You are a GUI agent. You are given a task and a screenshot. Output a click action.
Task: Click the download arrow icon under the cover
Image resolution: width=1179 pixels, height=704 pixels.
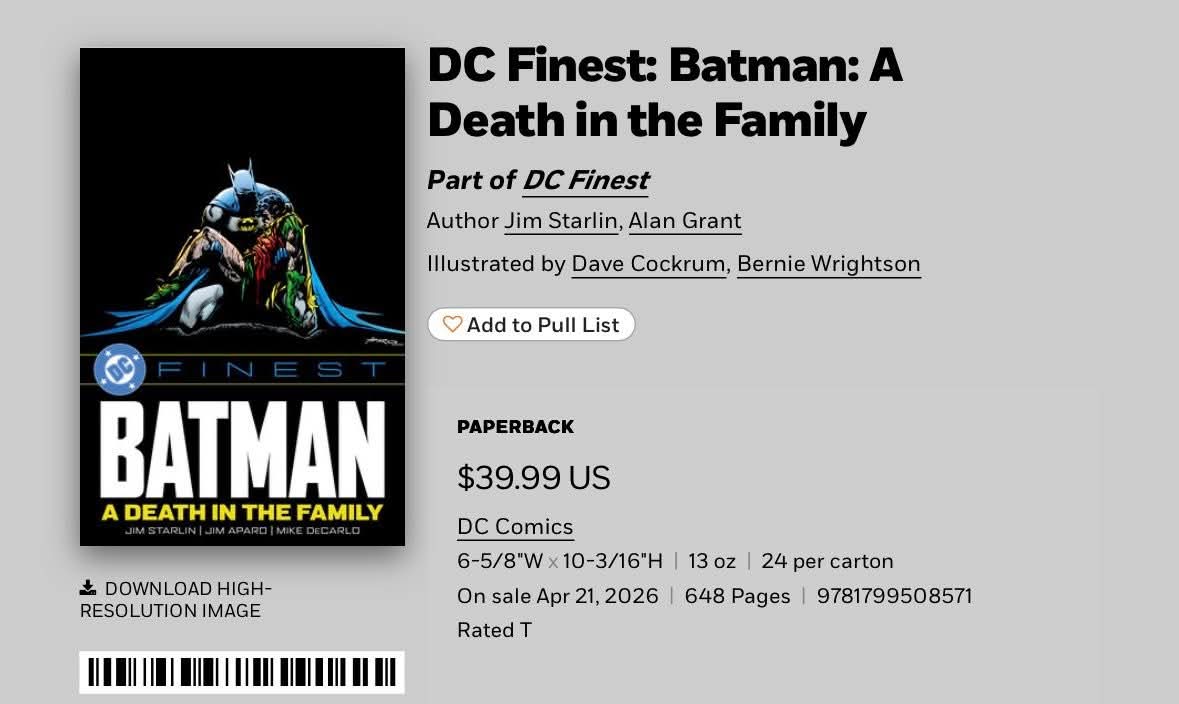click(88, 588)
